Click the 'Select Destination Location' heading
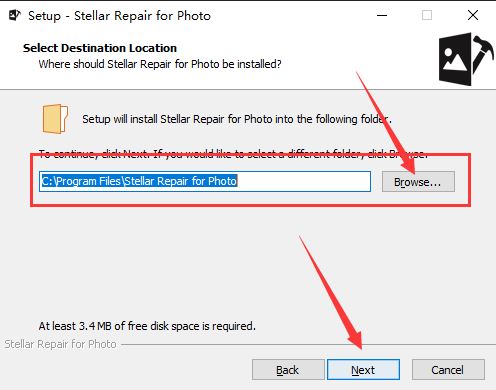 [100, 48]
